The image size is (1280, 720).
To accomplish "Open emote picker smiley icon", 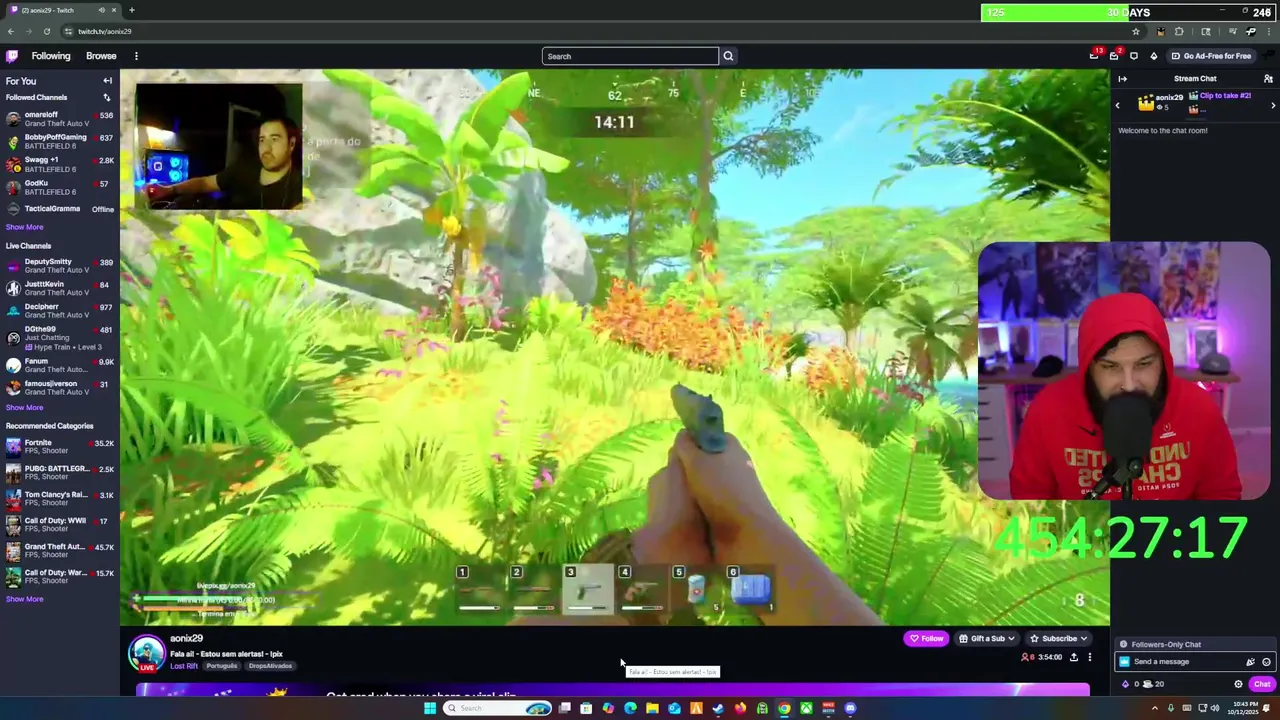I will [1266, 662].
